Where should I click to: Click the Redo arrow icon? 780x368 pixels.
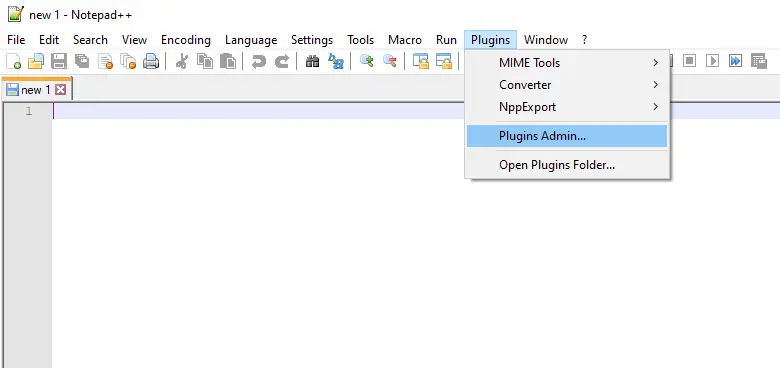click(x=282, y=62)
